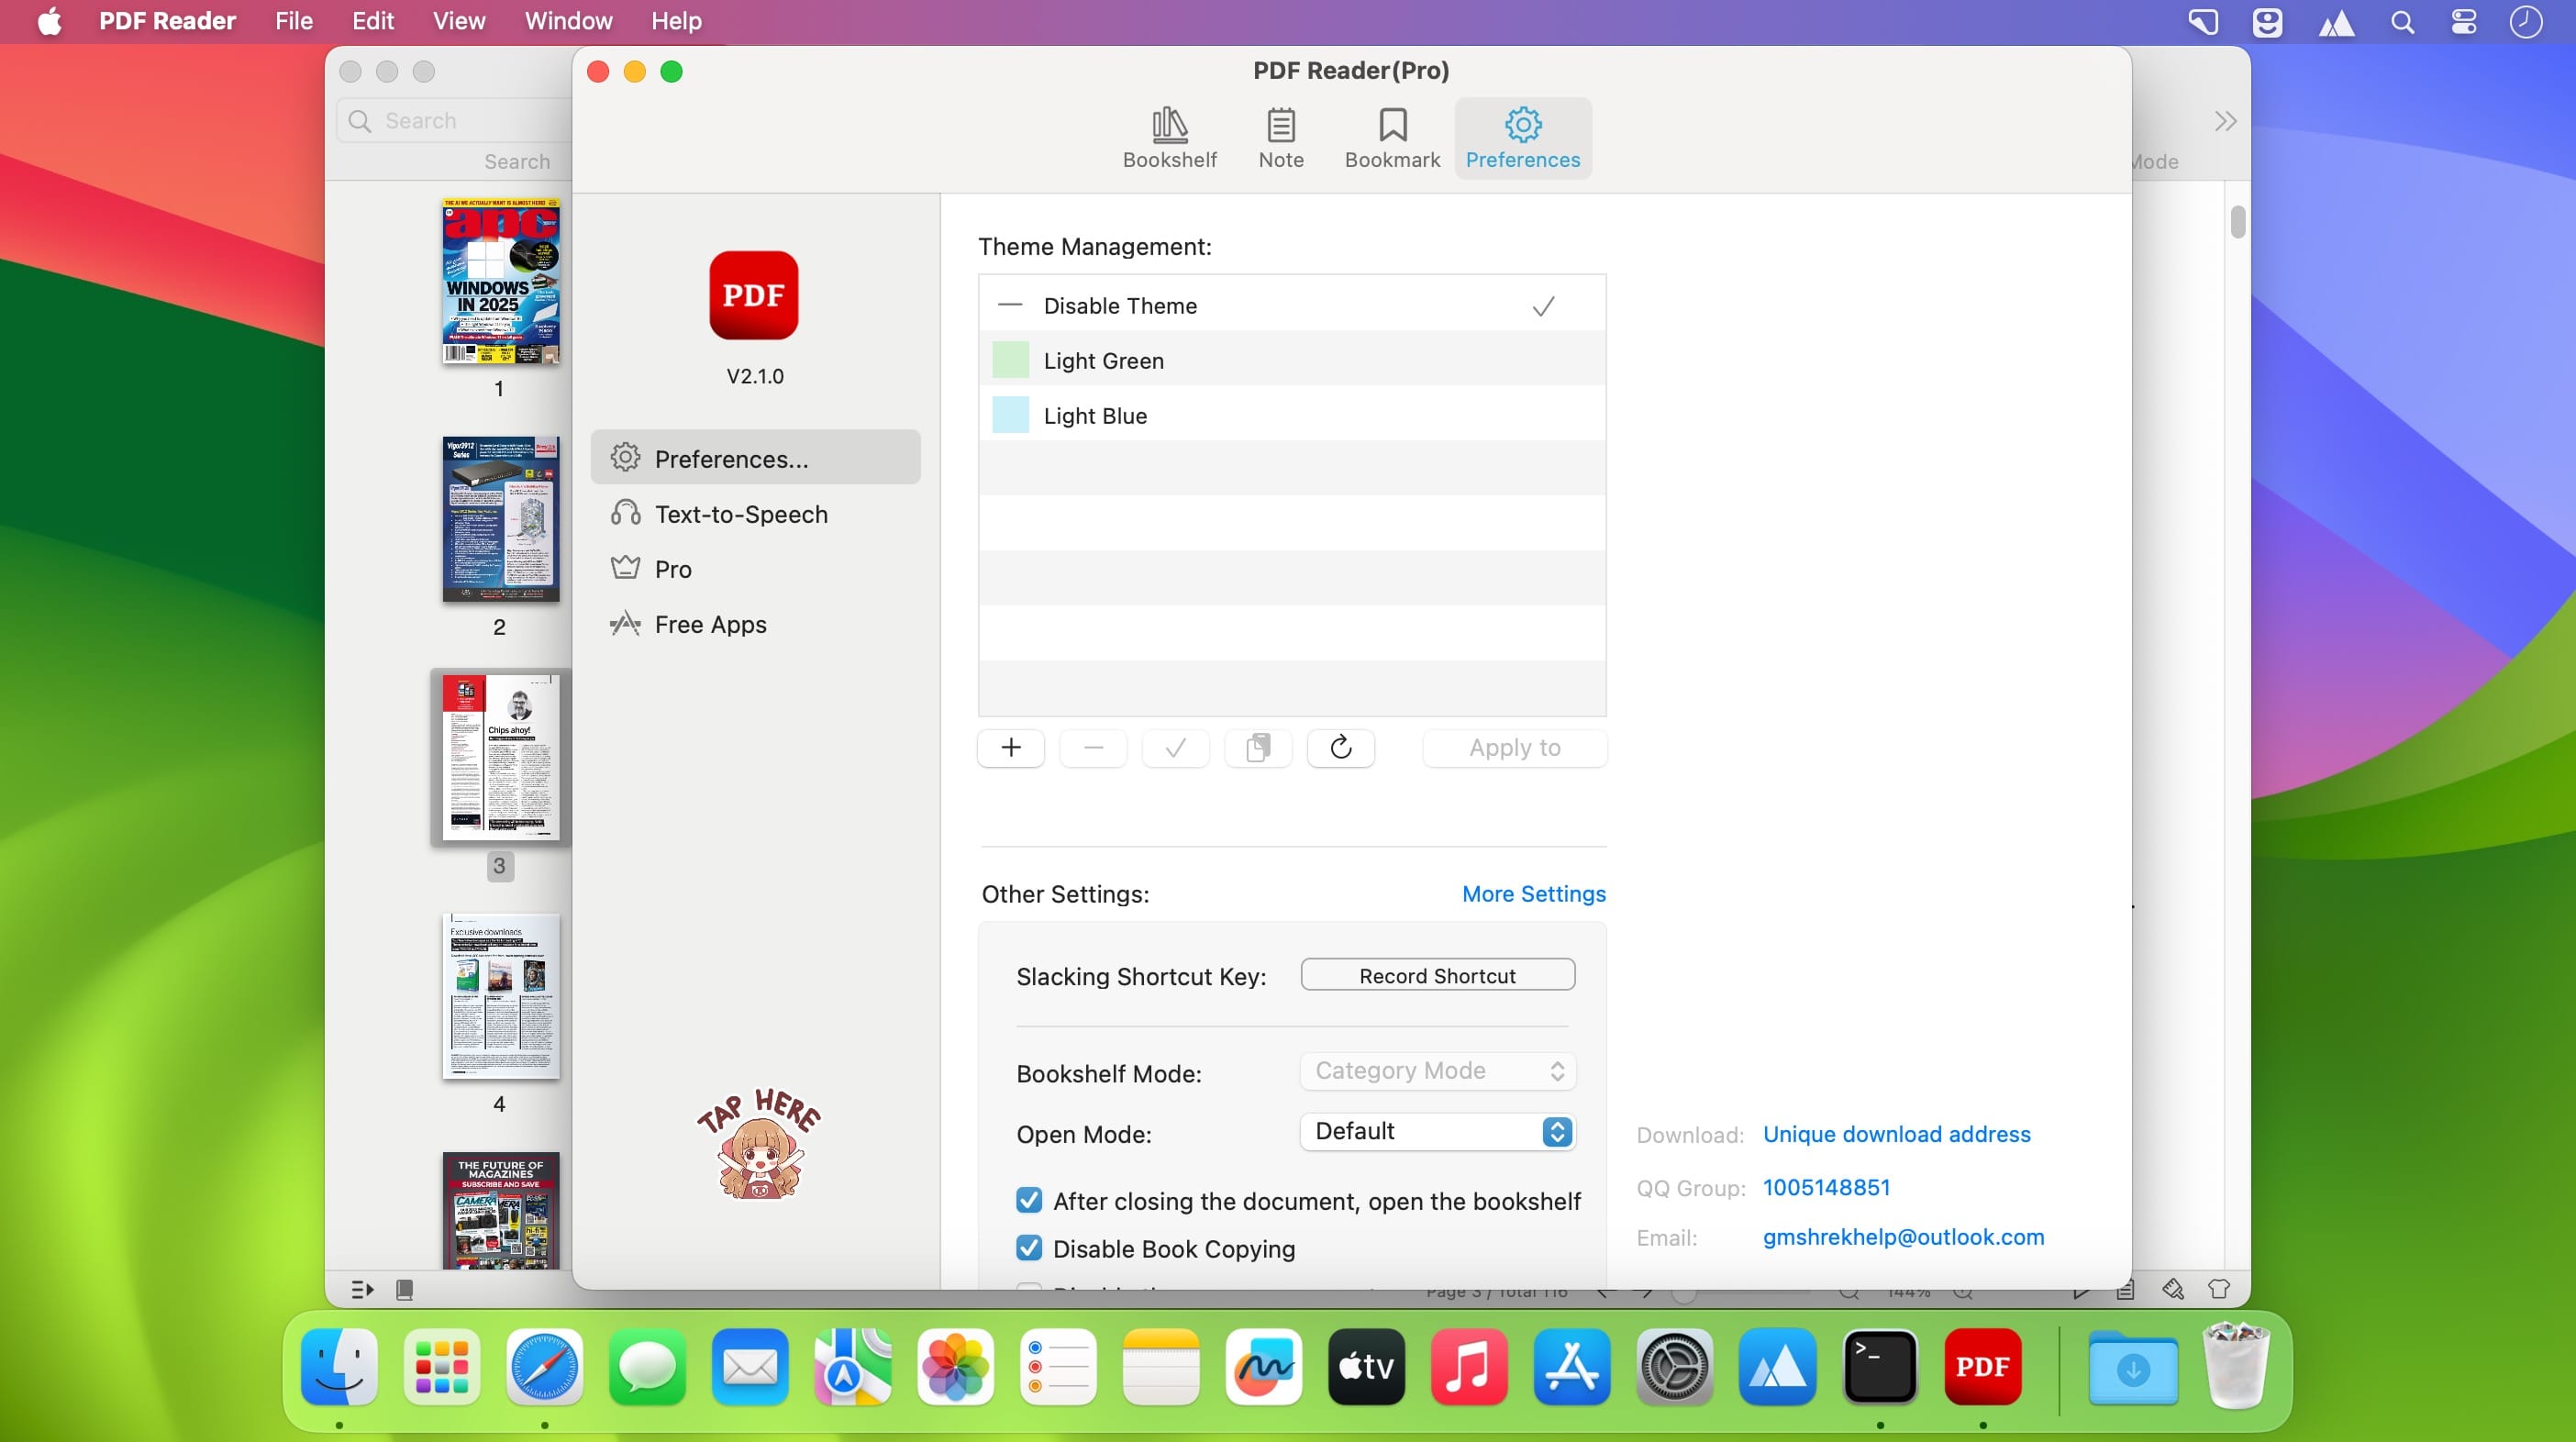Open Spotlight search in the menu bar
Viewport: 2576px width, 1442px height.
pos(2402,22)
